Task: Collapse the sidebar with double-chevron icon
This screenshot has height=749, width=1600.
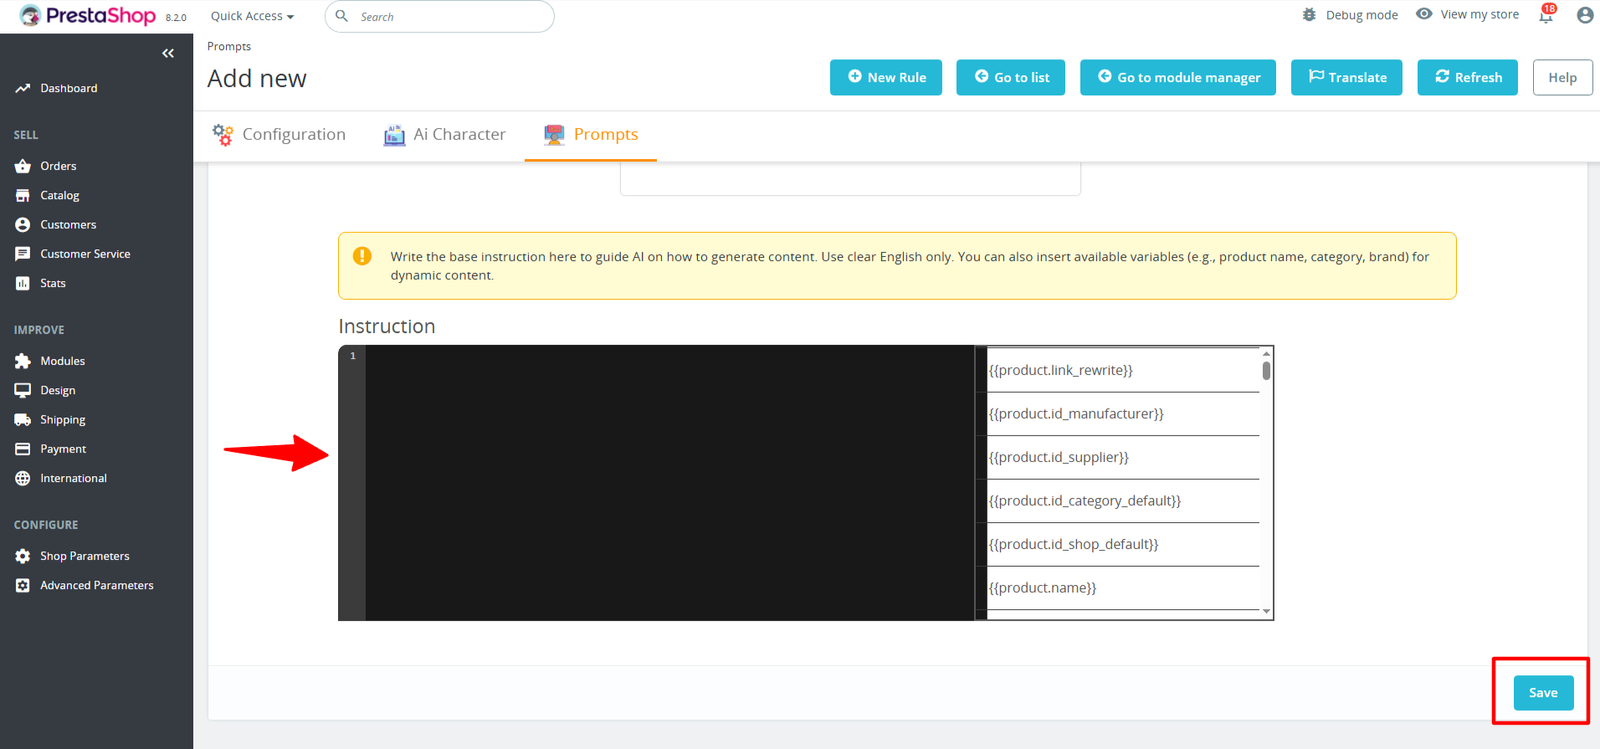Action: click(x=168, y=53)
